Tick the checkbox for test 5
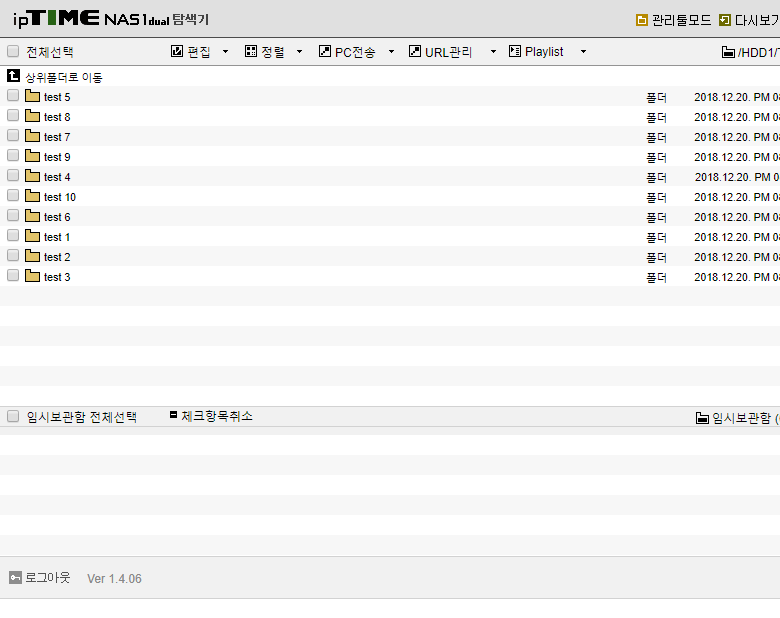 pyautogui.click(x=13, y=95)
